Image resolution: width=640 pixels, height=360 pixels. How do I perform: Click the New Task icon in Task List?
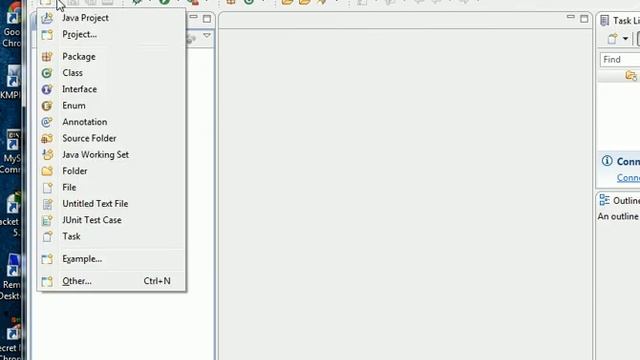[612, 39]
